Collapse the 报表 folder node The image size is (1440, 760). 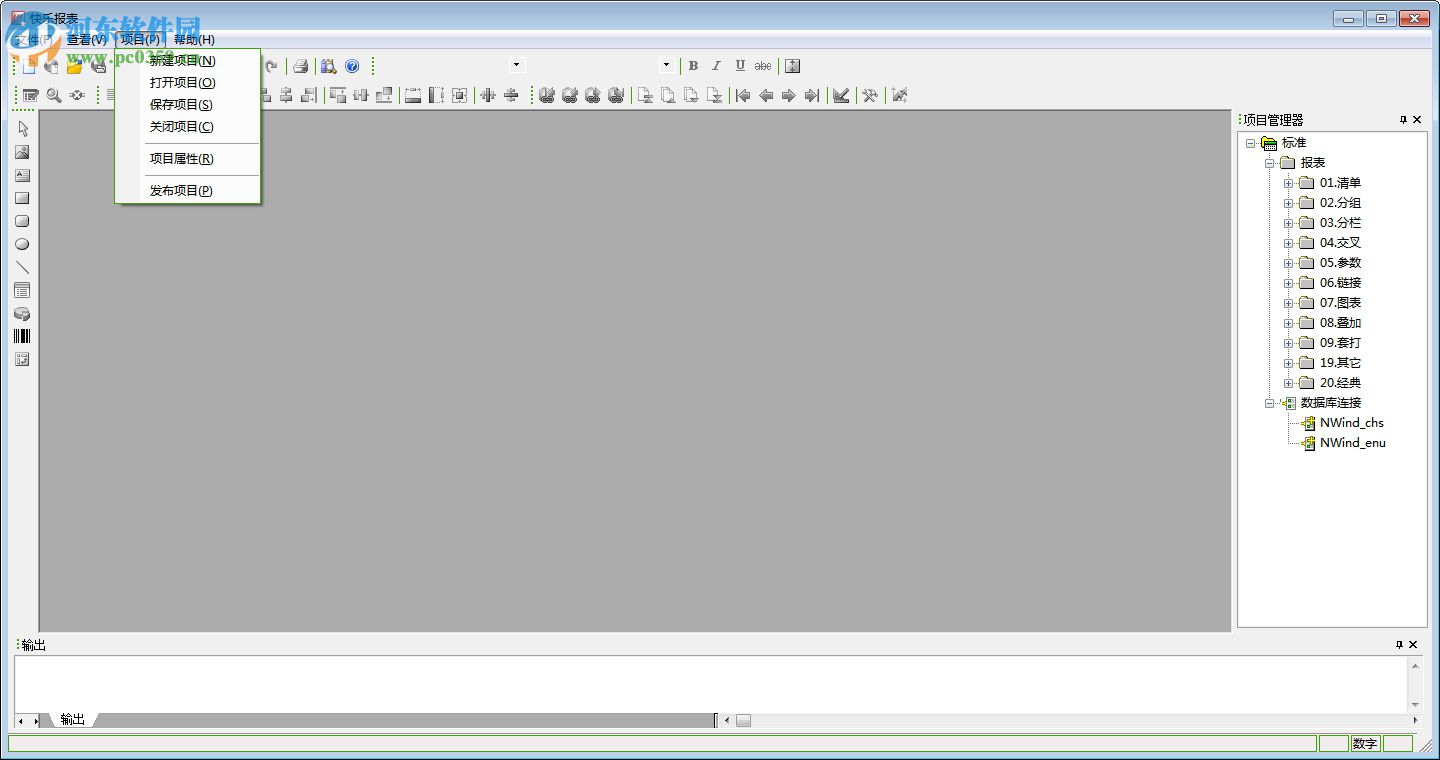click(1270, 163)
